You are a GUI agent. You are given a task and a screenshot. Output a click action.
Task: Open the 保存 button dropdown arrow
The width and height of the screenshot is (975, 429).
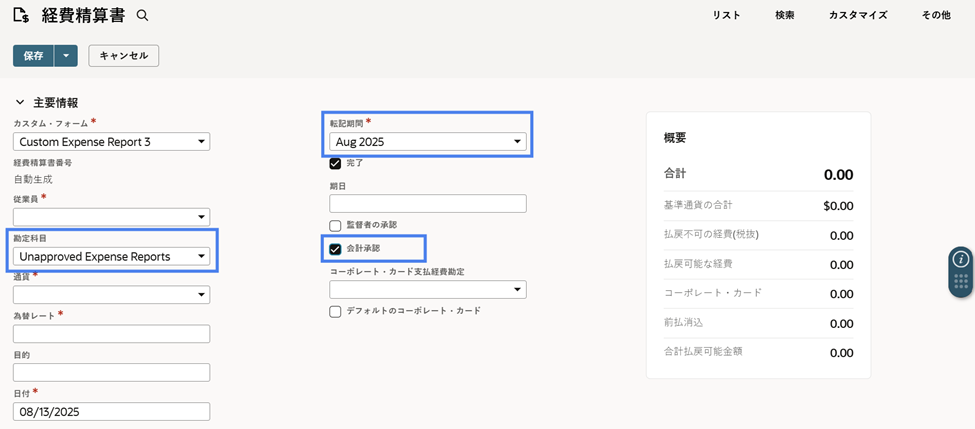pyautogui.click(x=66, y=56)
